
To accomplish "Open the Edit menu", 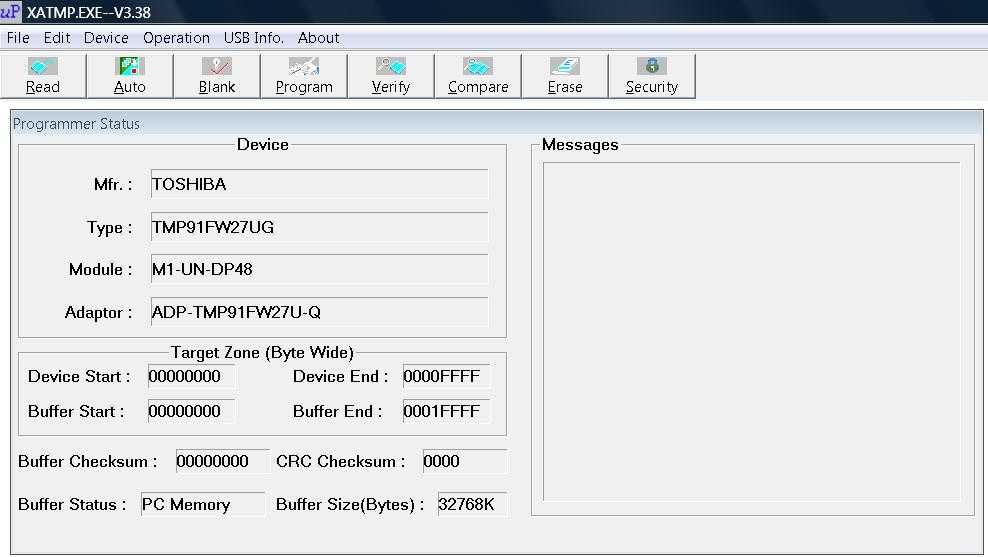I will (57, 38).
